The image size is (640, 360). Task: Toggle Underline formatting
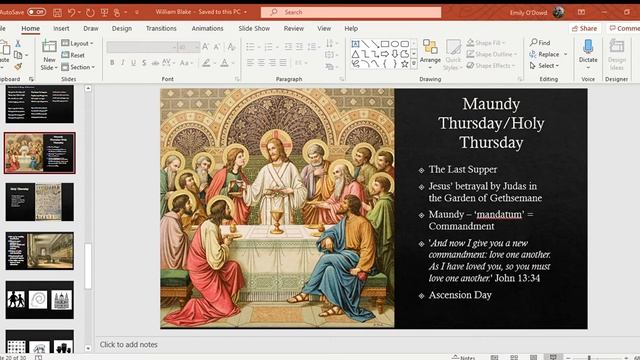pos(133,63)
